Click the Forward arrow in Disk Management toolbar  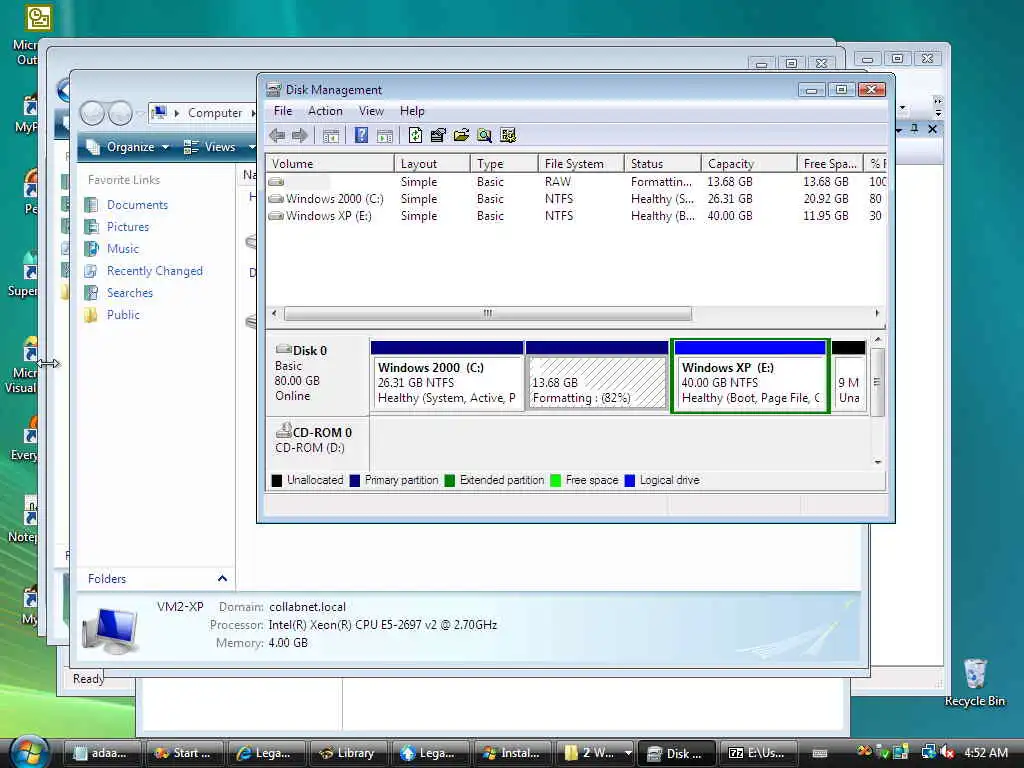pos(300,135)
